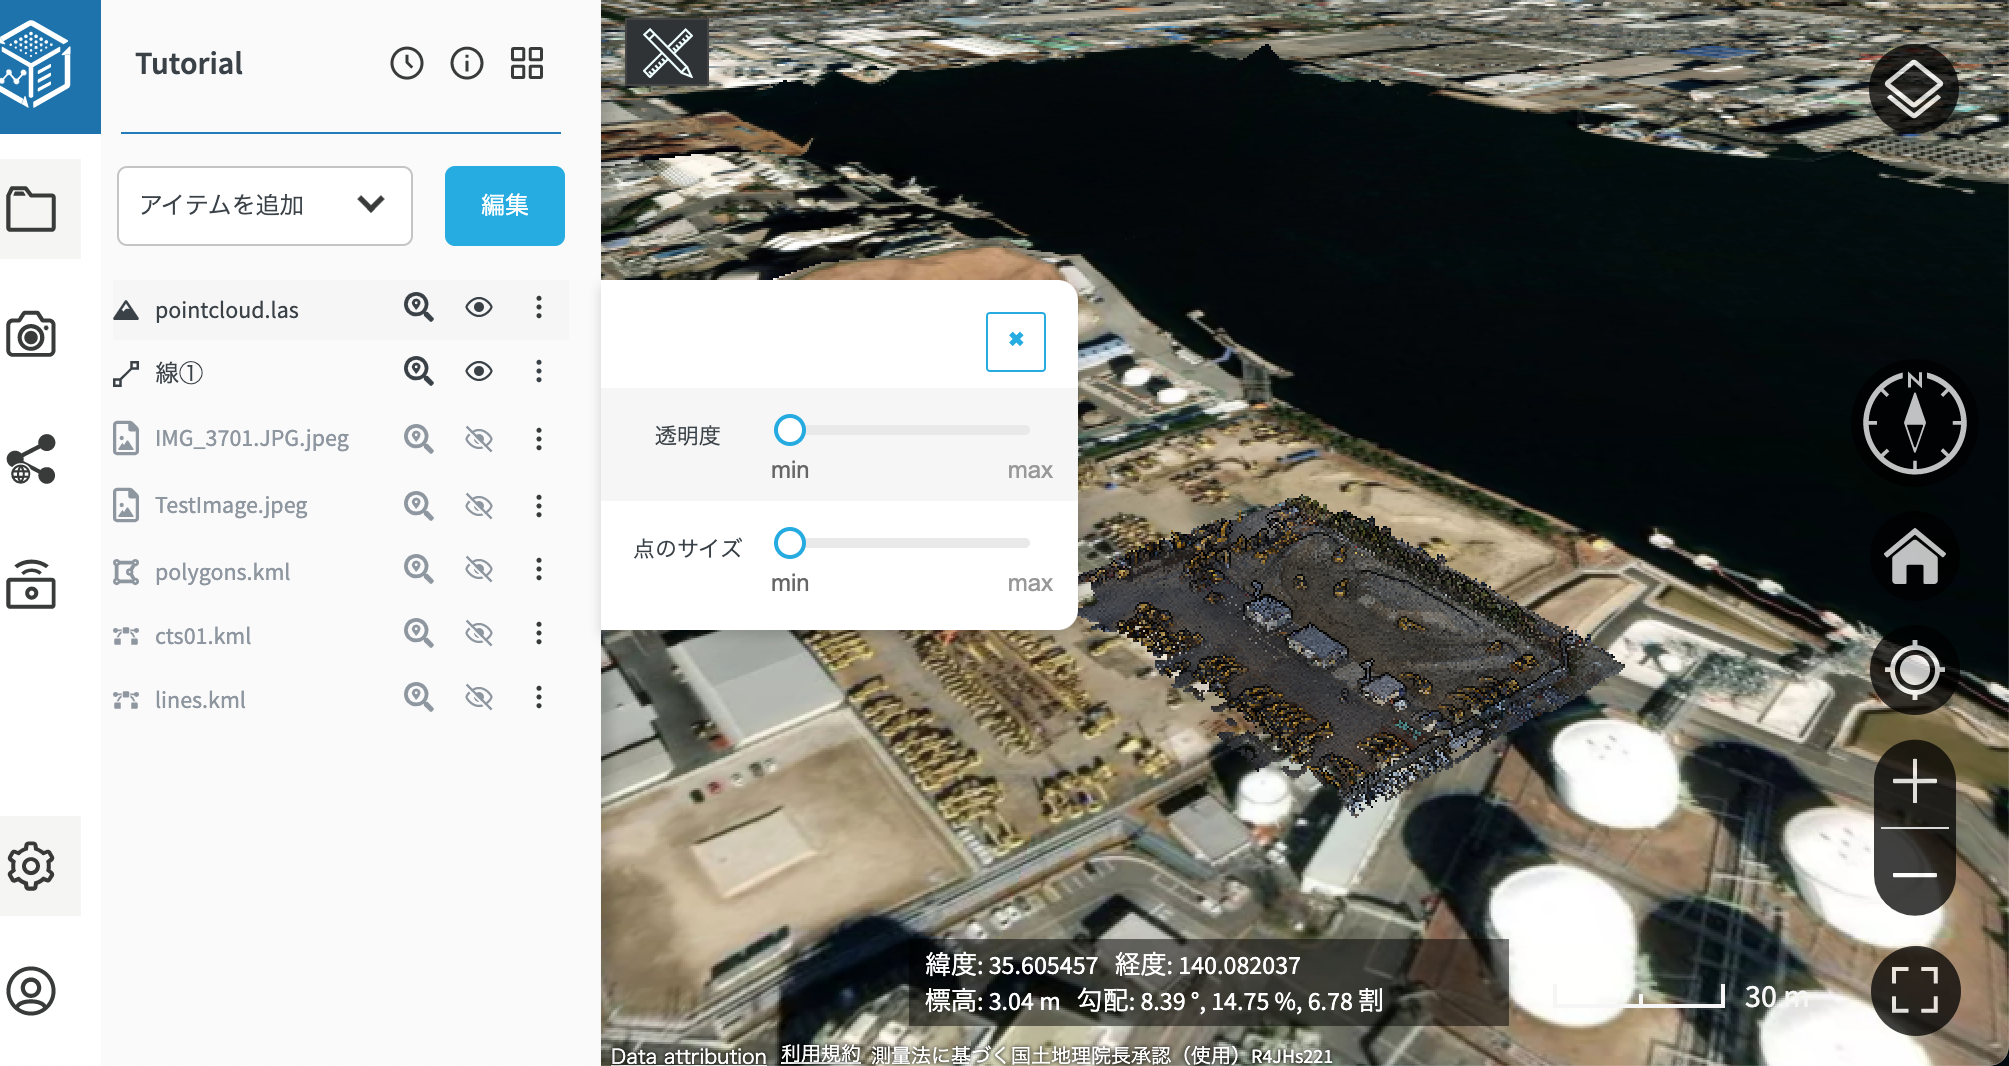Center map on current location
This screenshot has width=2009, height=1066.
click(x=1914, y=670)
